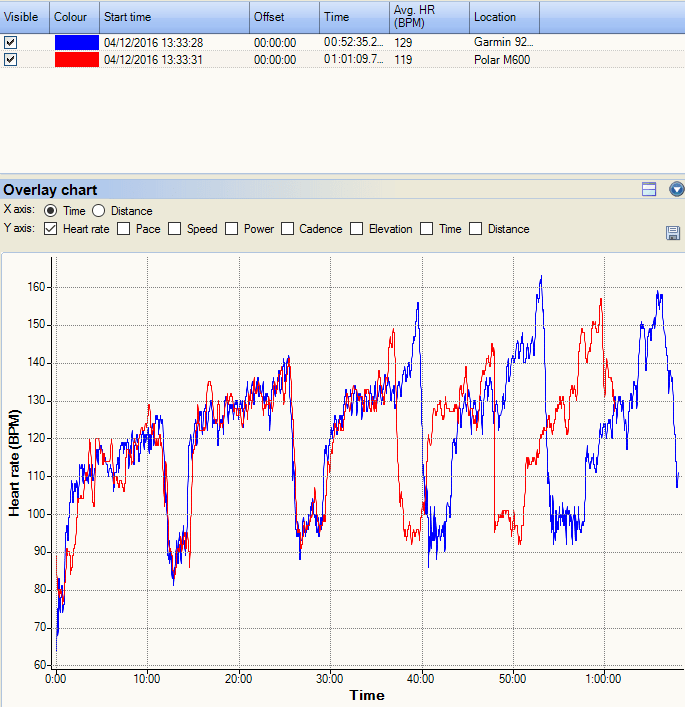Enable the Pace Y axis checkbox

tap(124, 229)
